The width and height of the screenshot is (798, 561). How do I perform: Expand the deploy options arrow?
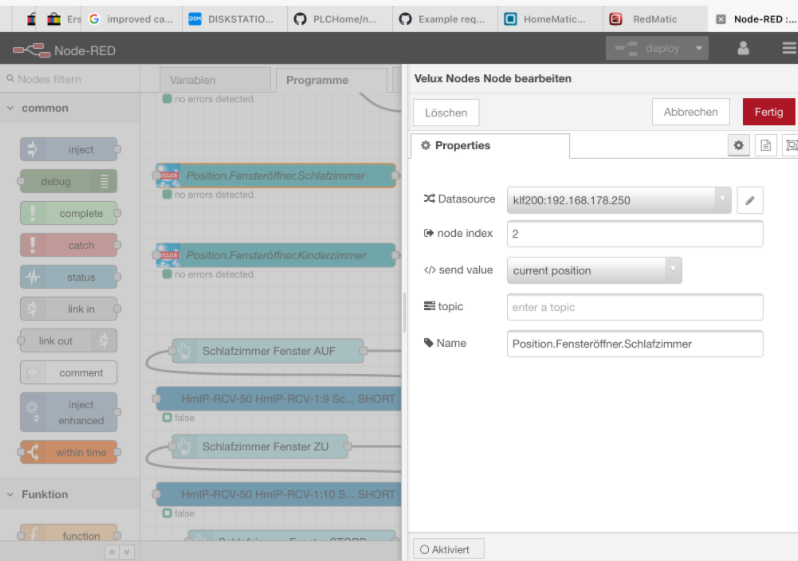click(x=700, y=48)
